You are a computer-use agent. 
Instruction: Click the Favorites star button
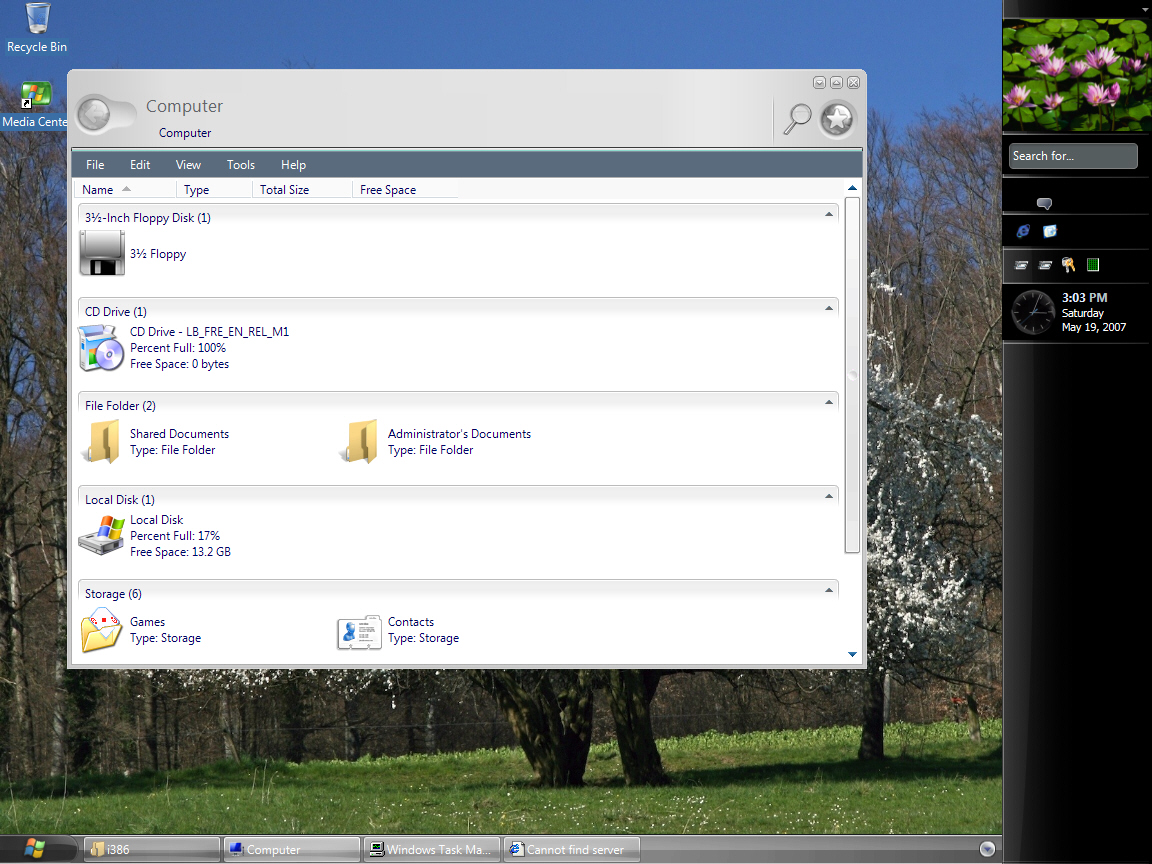(x=837, y=119)
